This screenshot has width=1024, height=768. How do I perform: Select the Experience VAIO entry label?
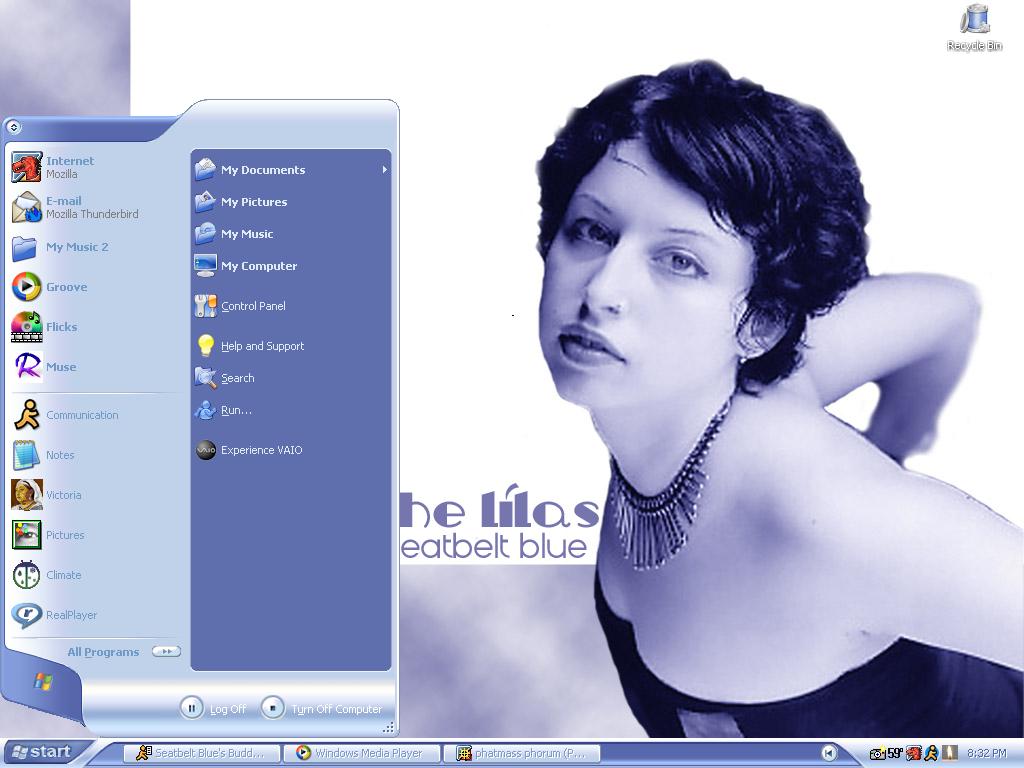tap(261, 450)
